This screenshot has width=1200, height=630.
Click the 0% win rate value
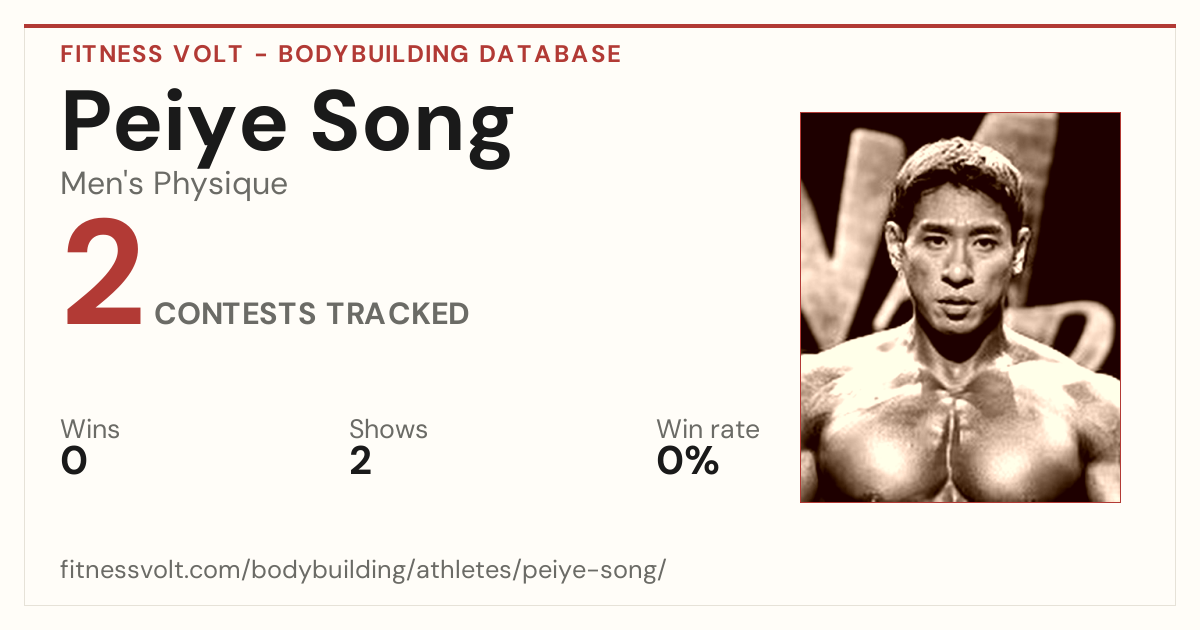point(687,461)
